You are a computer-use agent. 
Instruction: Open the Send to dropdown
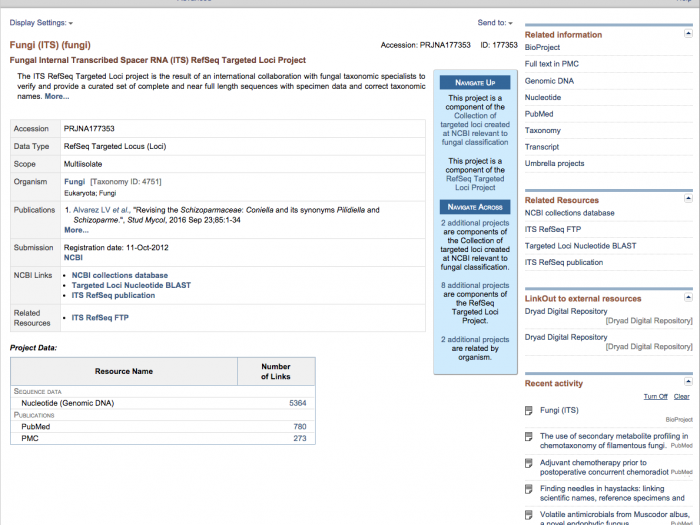tap(495, 23)
